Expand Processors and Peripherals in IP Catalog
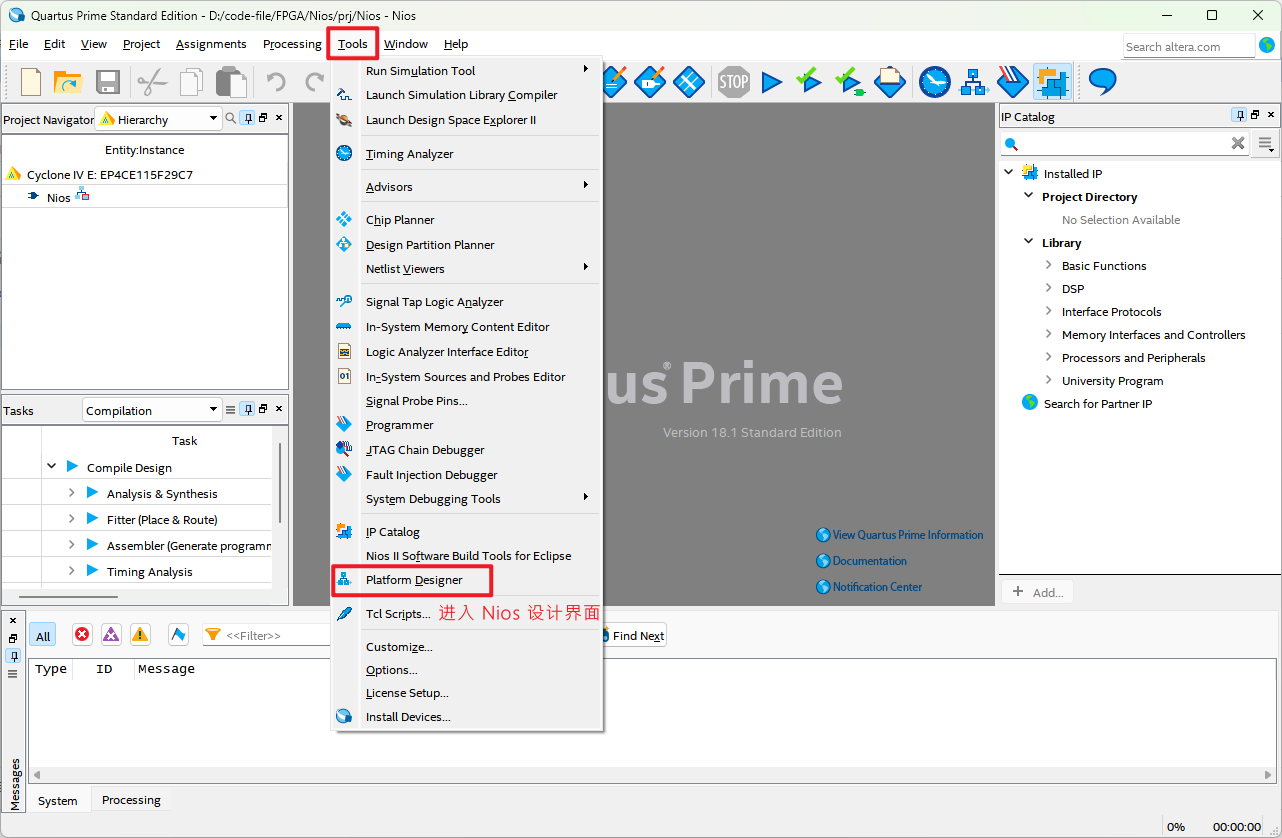 (x=1048, y=357)
